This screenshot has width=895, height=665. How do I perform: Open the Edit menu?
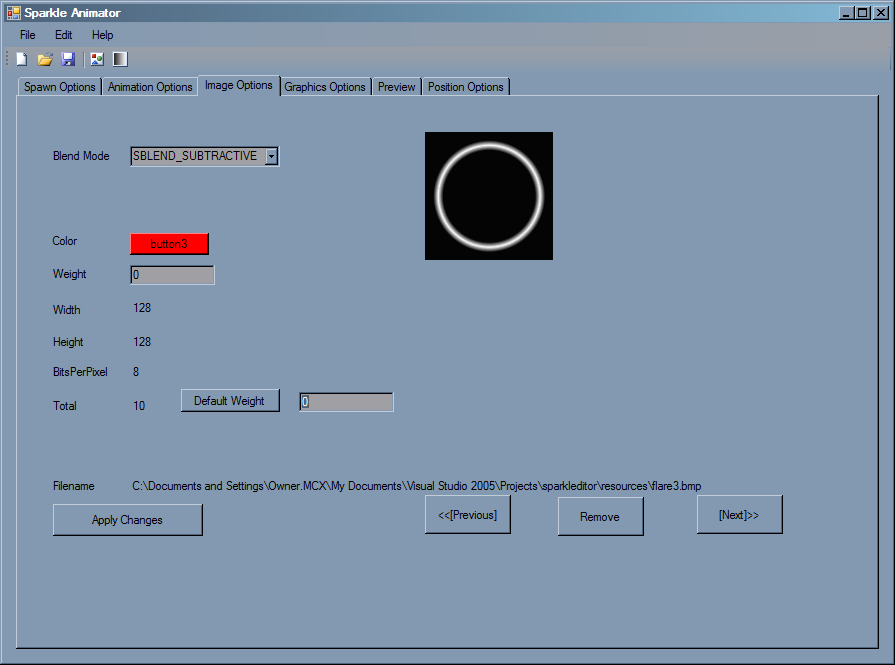click(62, 34)
